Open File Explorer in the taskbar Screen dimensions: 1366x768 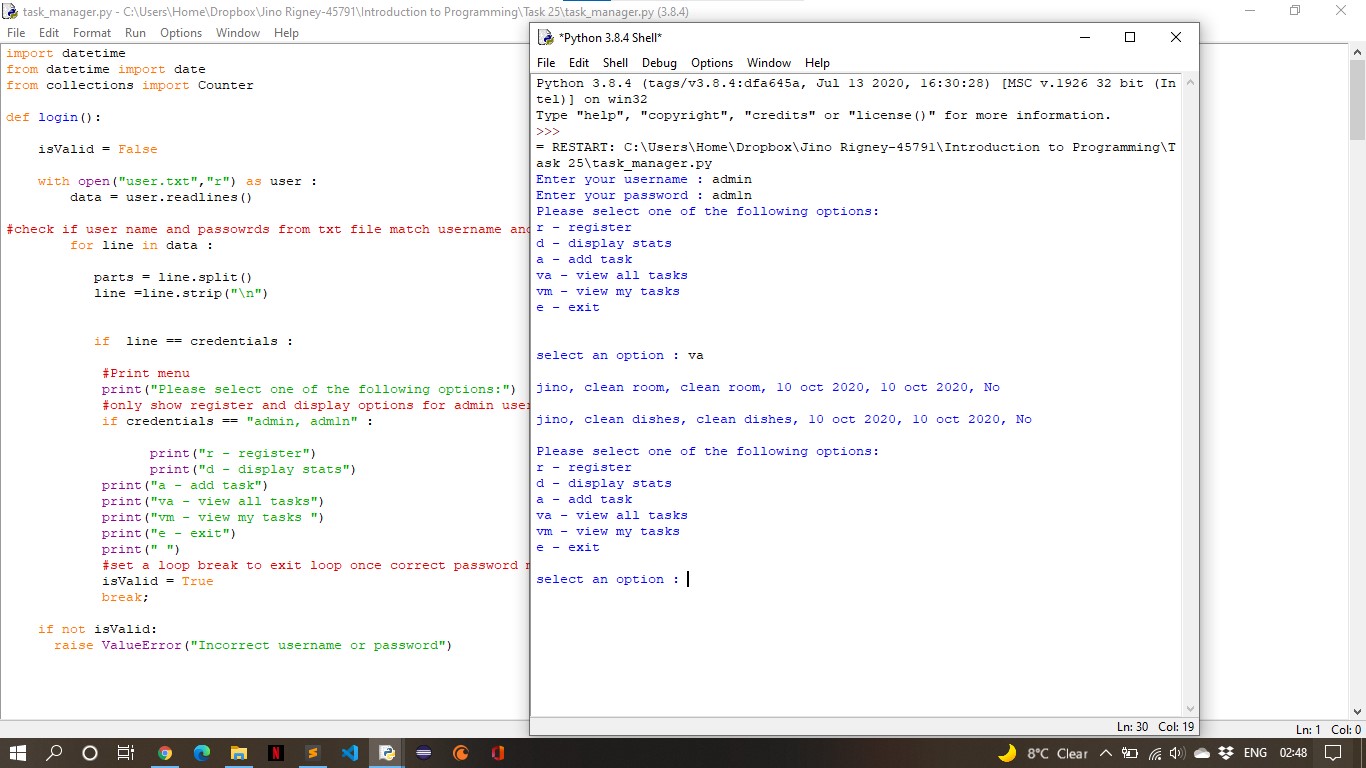coord(239,753)
